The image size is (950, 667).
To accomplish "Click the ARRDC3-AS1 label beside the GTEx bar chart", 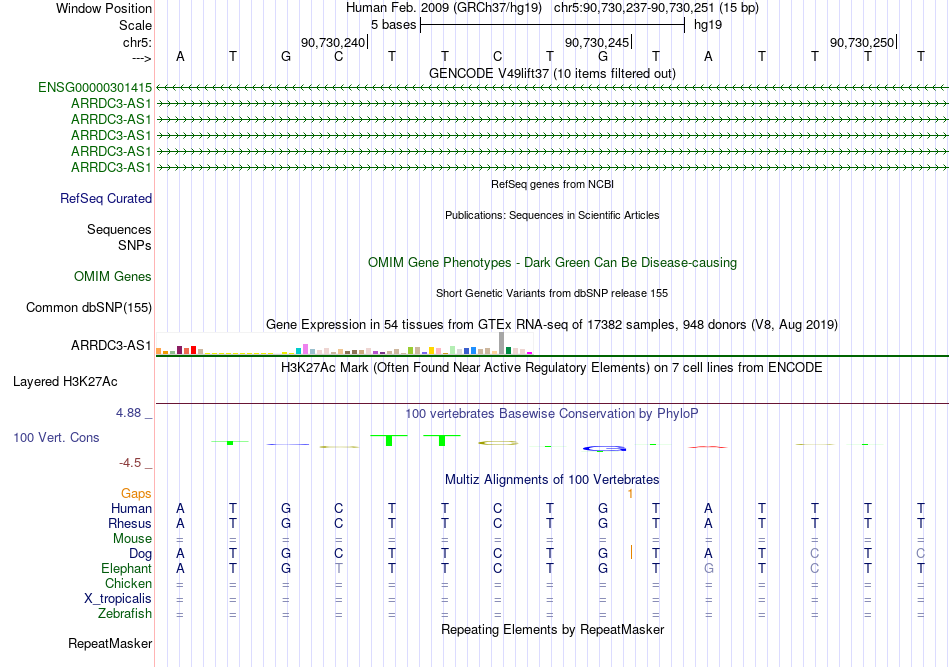I will pos(111,345).
